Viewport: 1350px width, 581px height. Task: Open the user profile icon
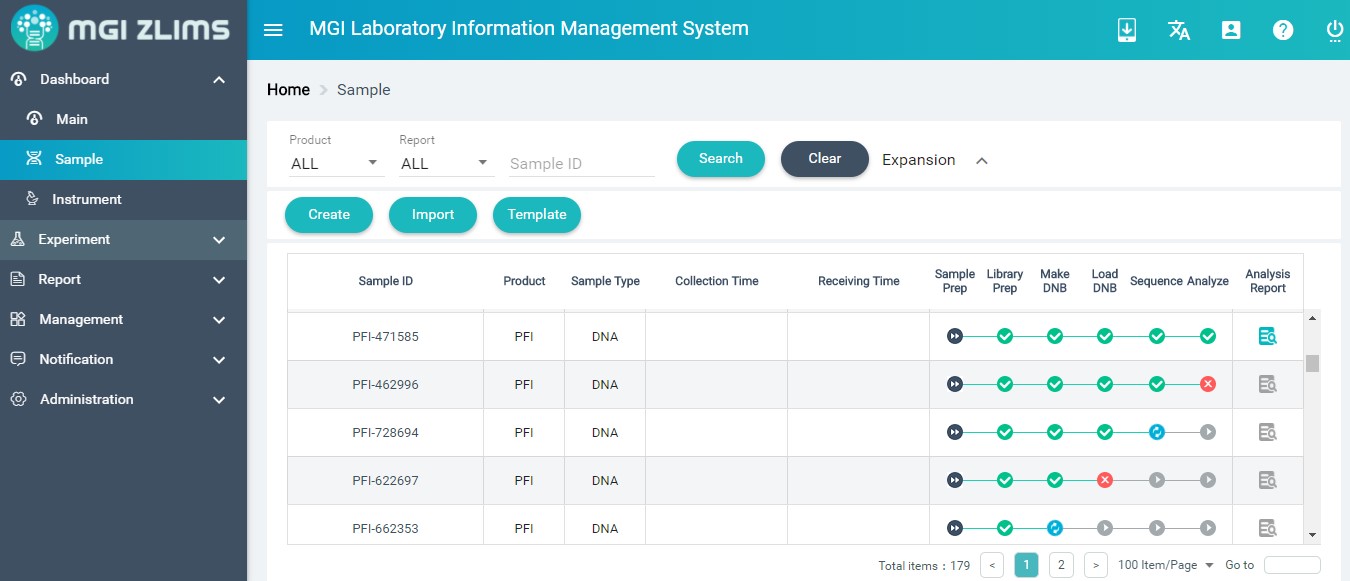[x=1231, y=30]
